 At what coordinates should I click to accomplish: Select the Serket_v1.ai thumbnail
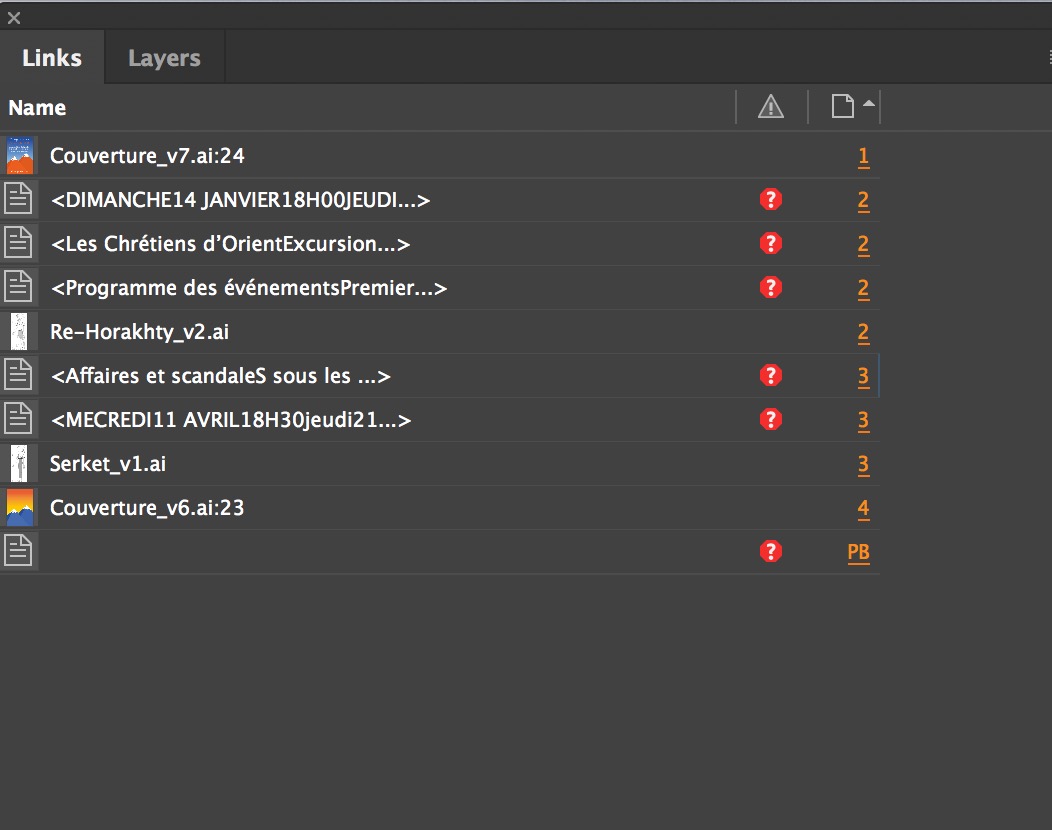click(19, 464)
